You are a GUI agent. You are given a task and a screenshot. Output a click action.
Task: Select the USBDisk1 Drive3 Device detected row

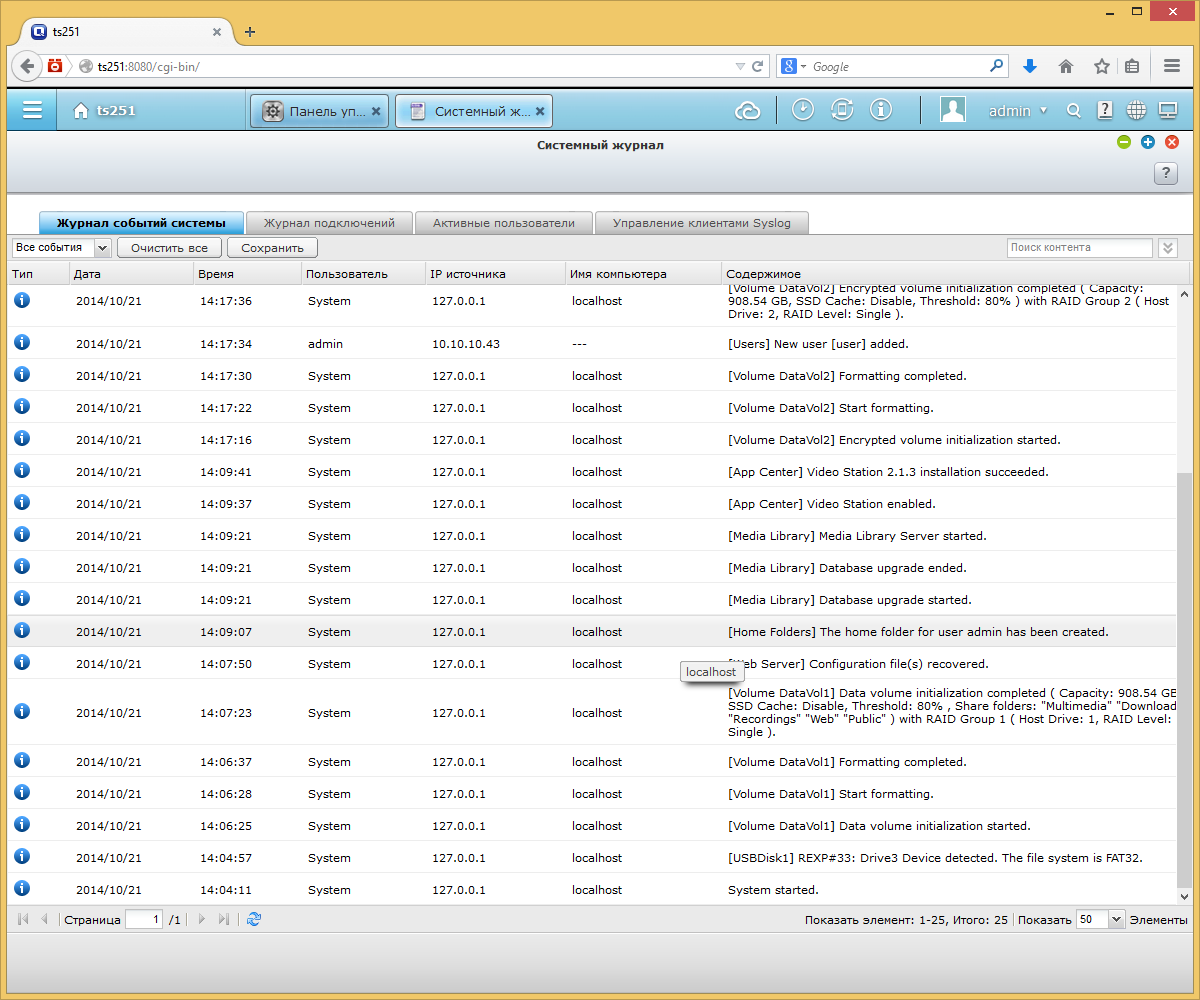point(592,857)
